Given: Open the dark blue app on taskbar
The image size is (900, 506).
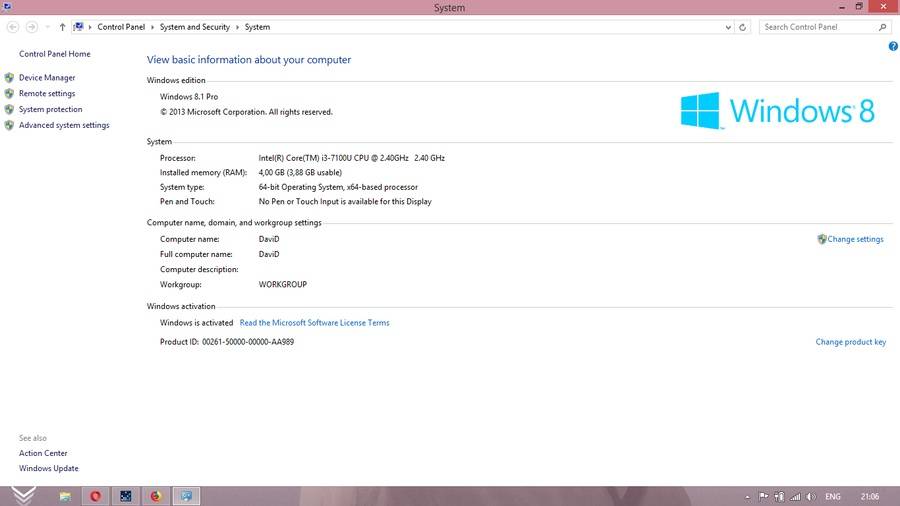Looking at the screenshot, I should [x=125, y=496].
